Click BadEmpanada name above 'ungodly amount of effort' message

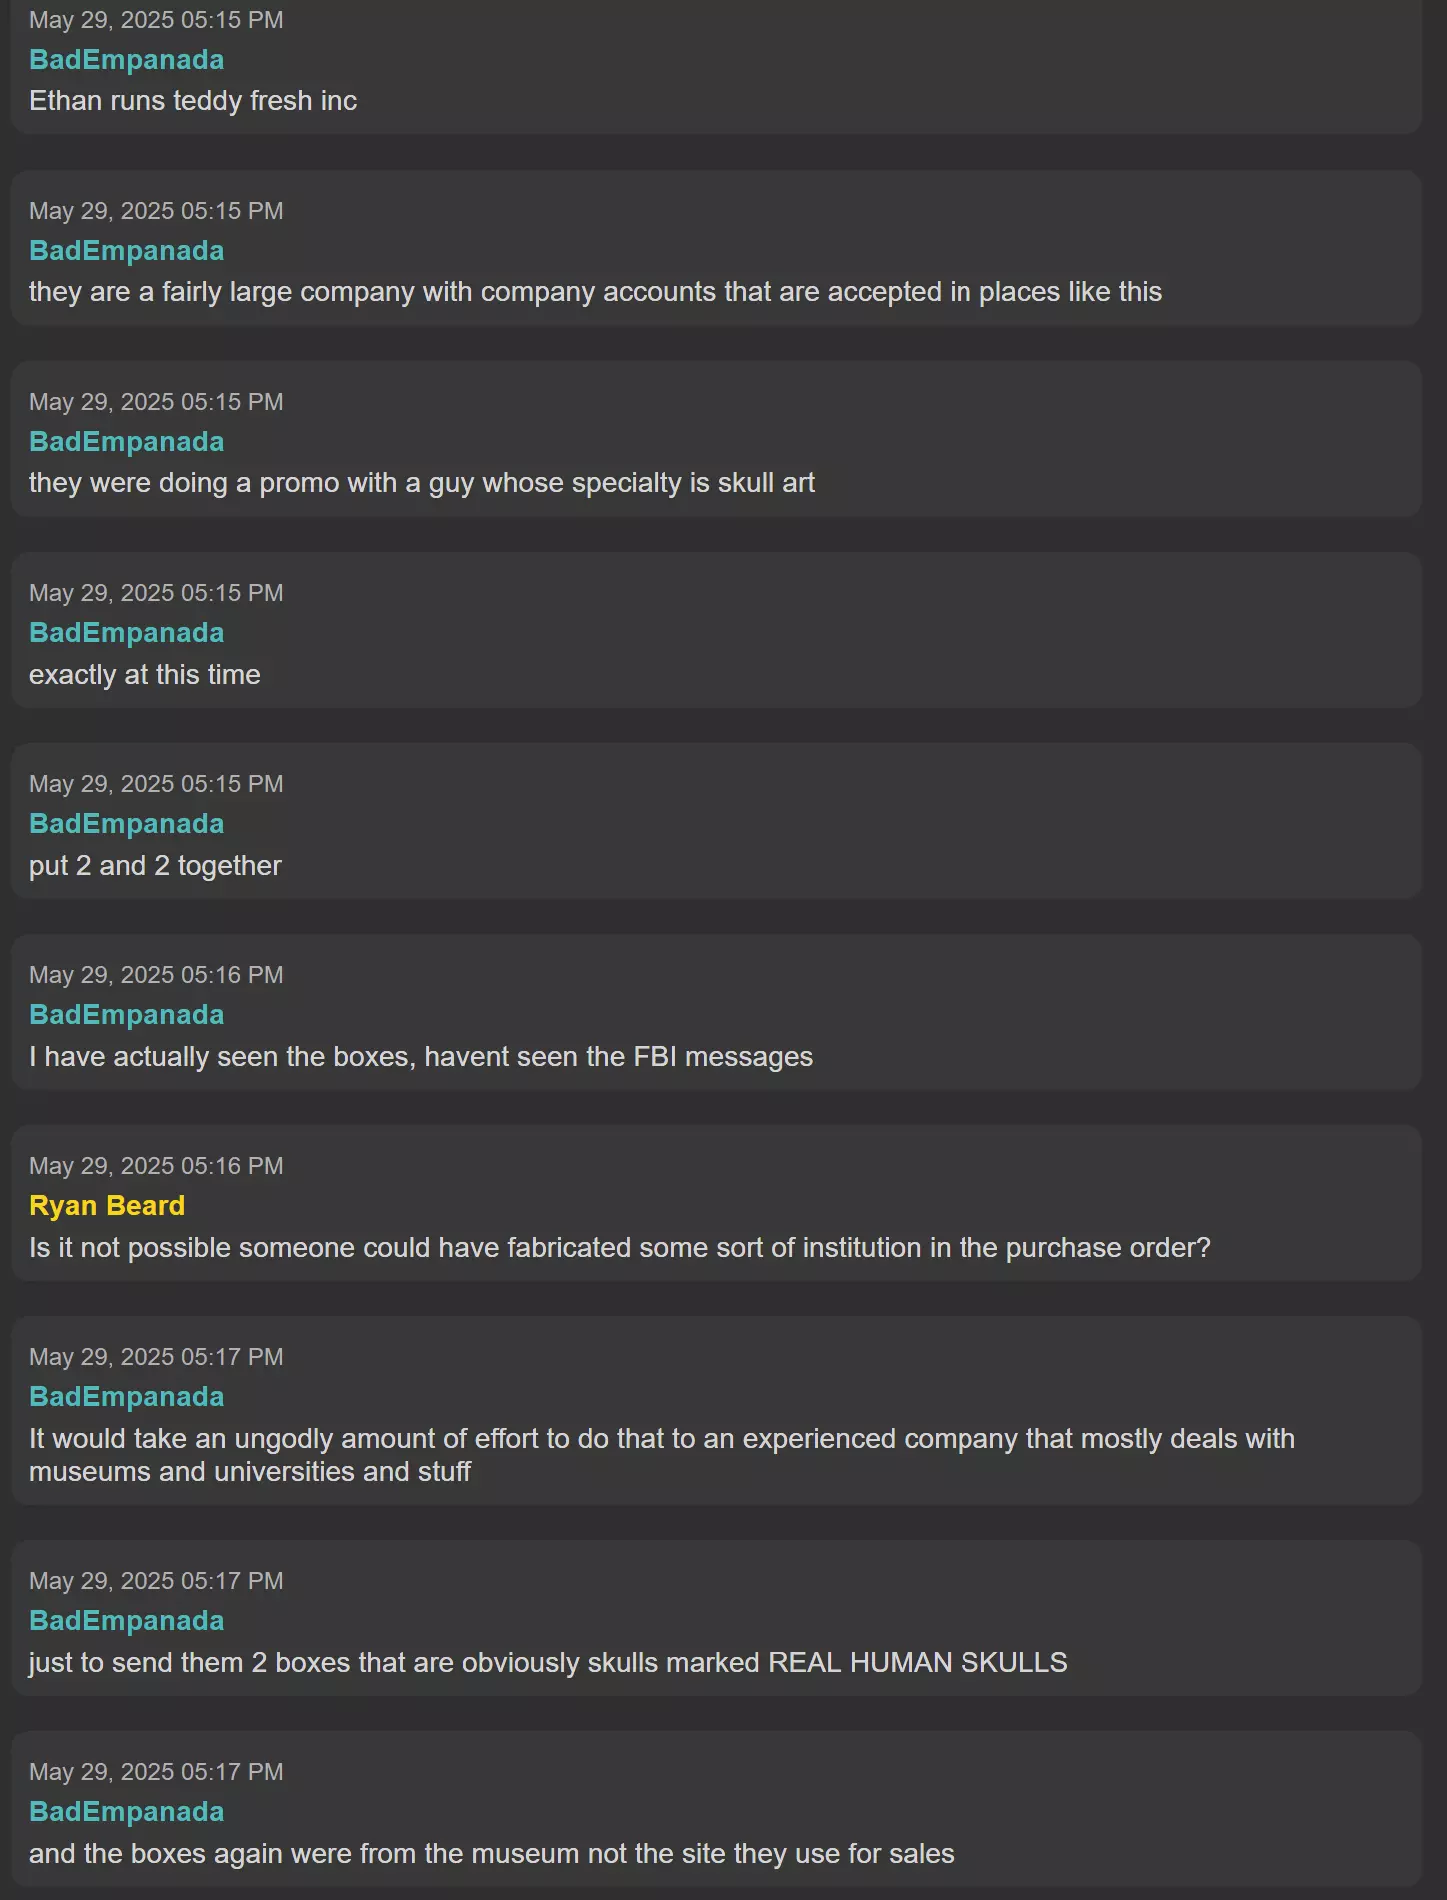126,1397
